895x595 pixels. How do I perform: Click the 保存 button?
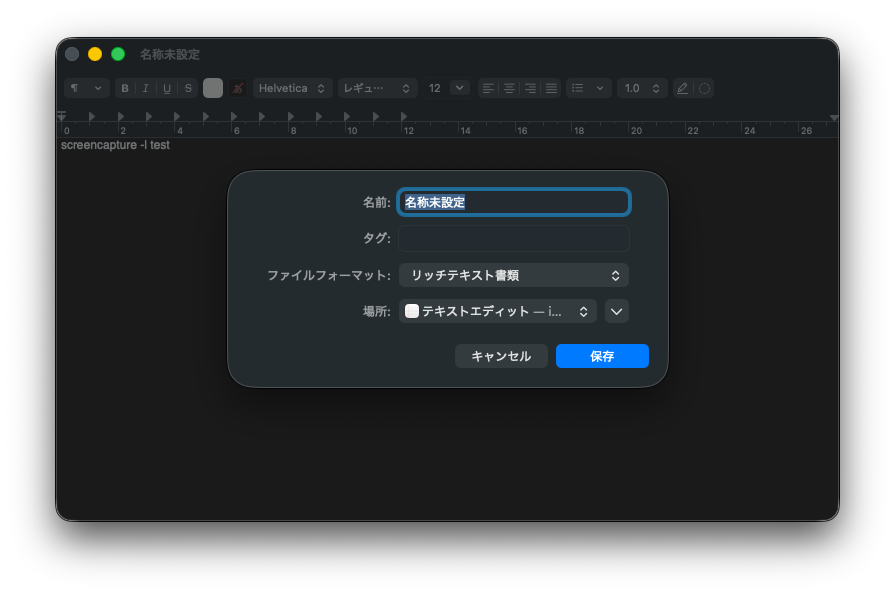coord(602,356)
